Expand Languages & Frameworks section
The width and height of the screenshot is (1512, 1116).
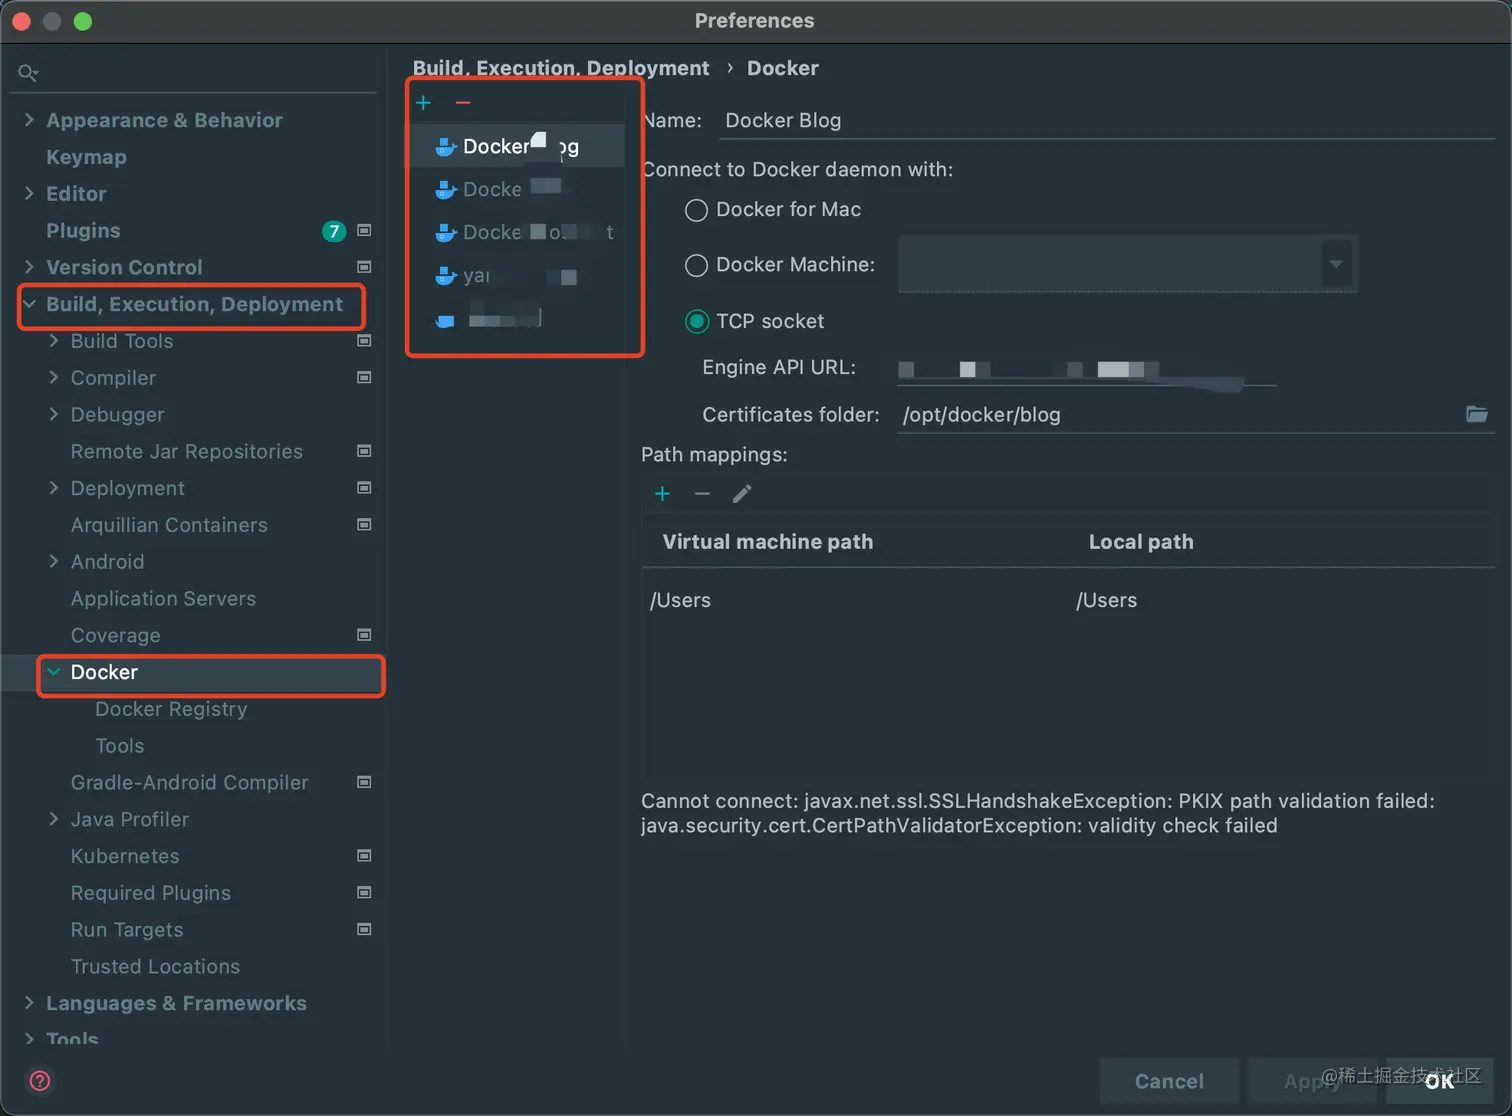(29, 1003)
